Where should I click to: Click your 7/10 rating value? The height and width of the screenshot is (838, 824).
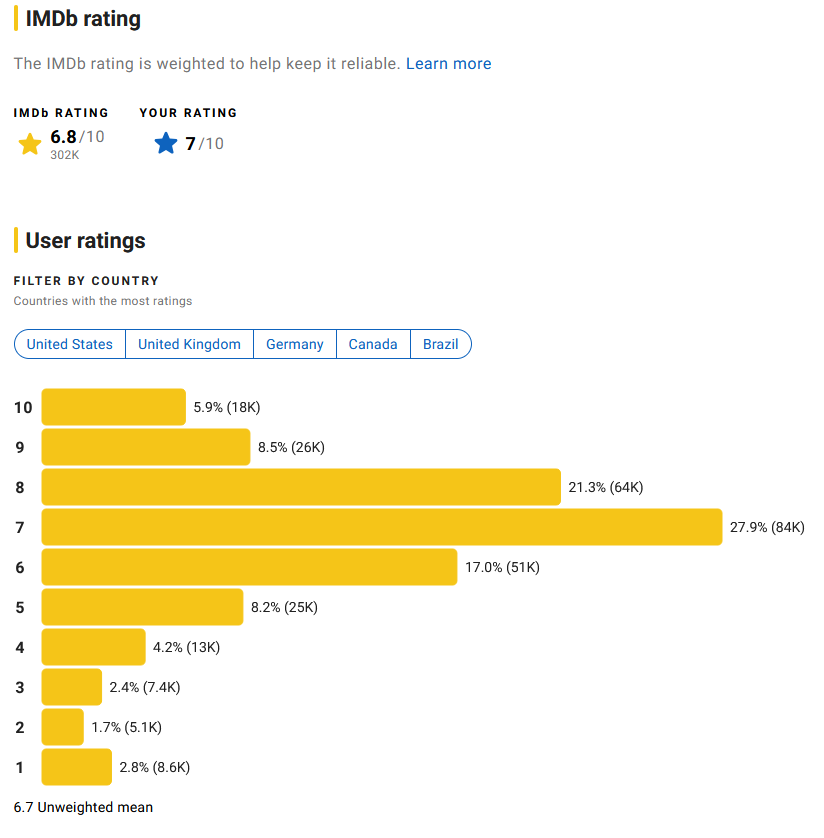click(x=204, y=143)
